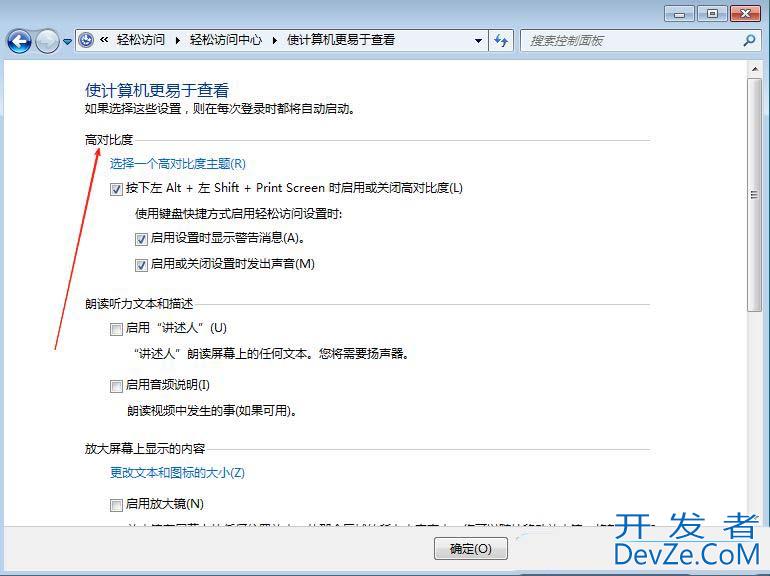Click the 使用键盘快捷方式启用轻松访问设置时 text
This screenshot has height=576, width=770.
tap(239, 214)
